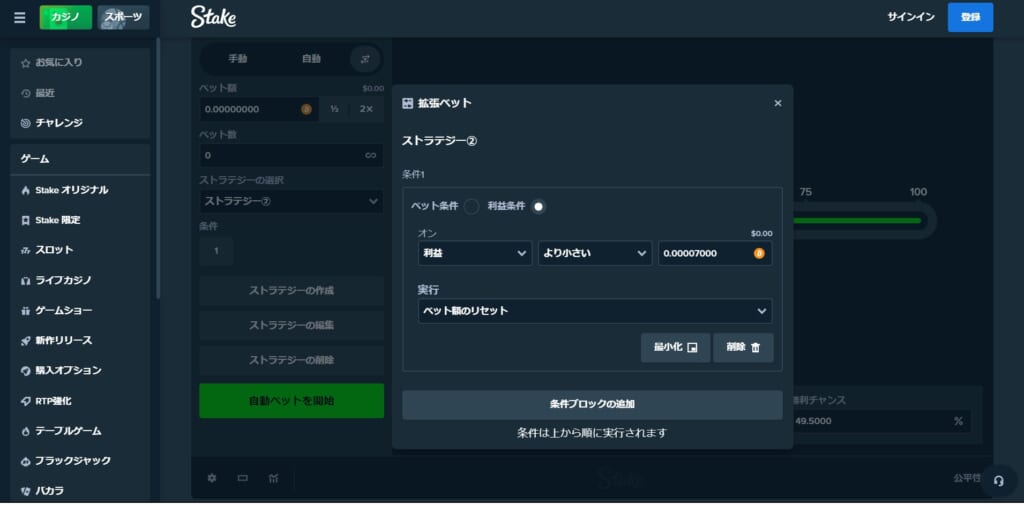The image size is (1024, 505).
Task: Open the hamburger menu
Action: pyautogui.click(x=20, y=18)
